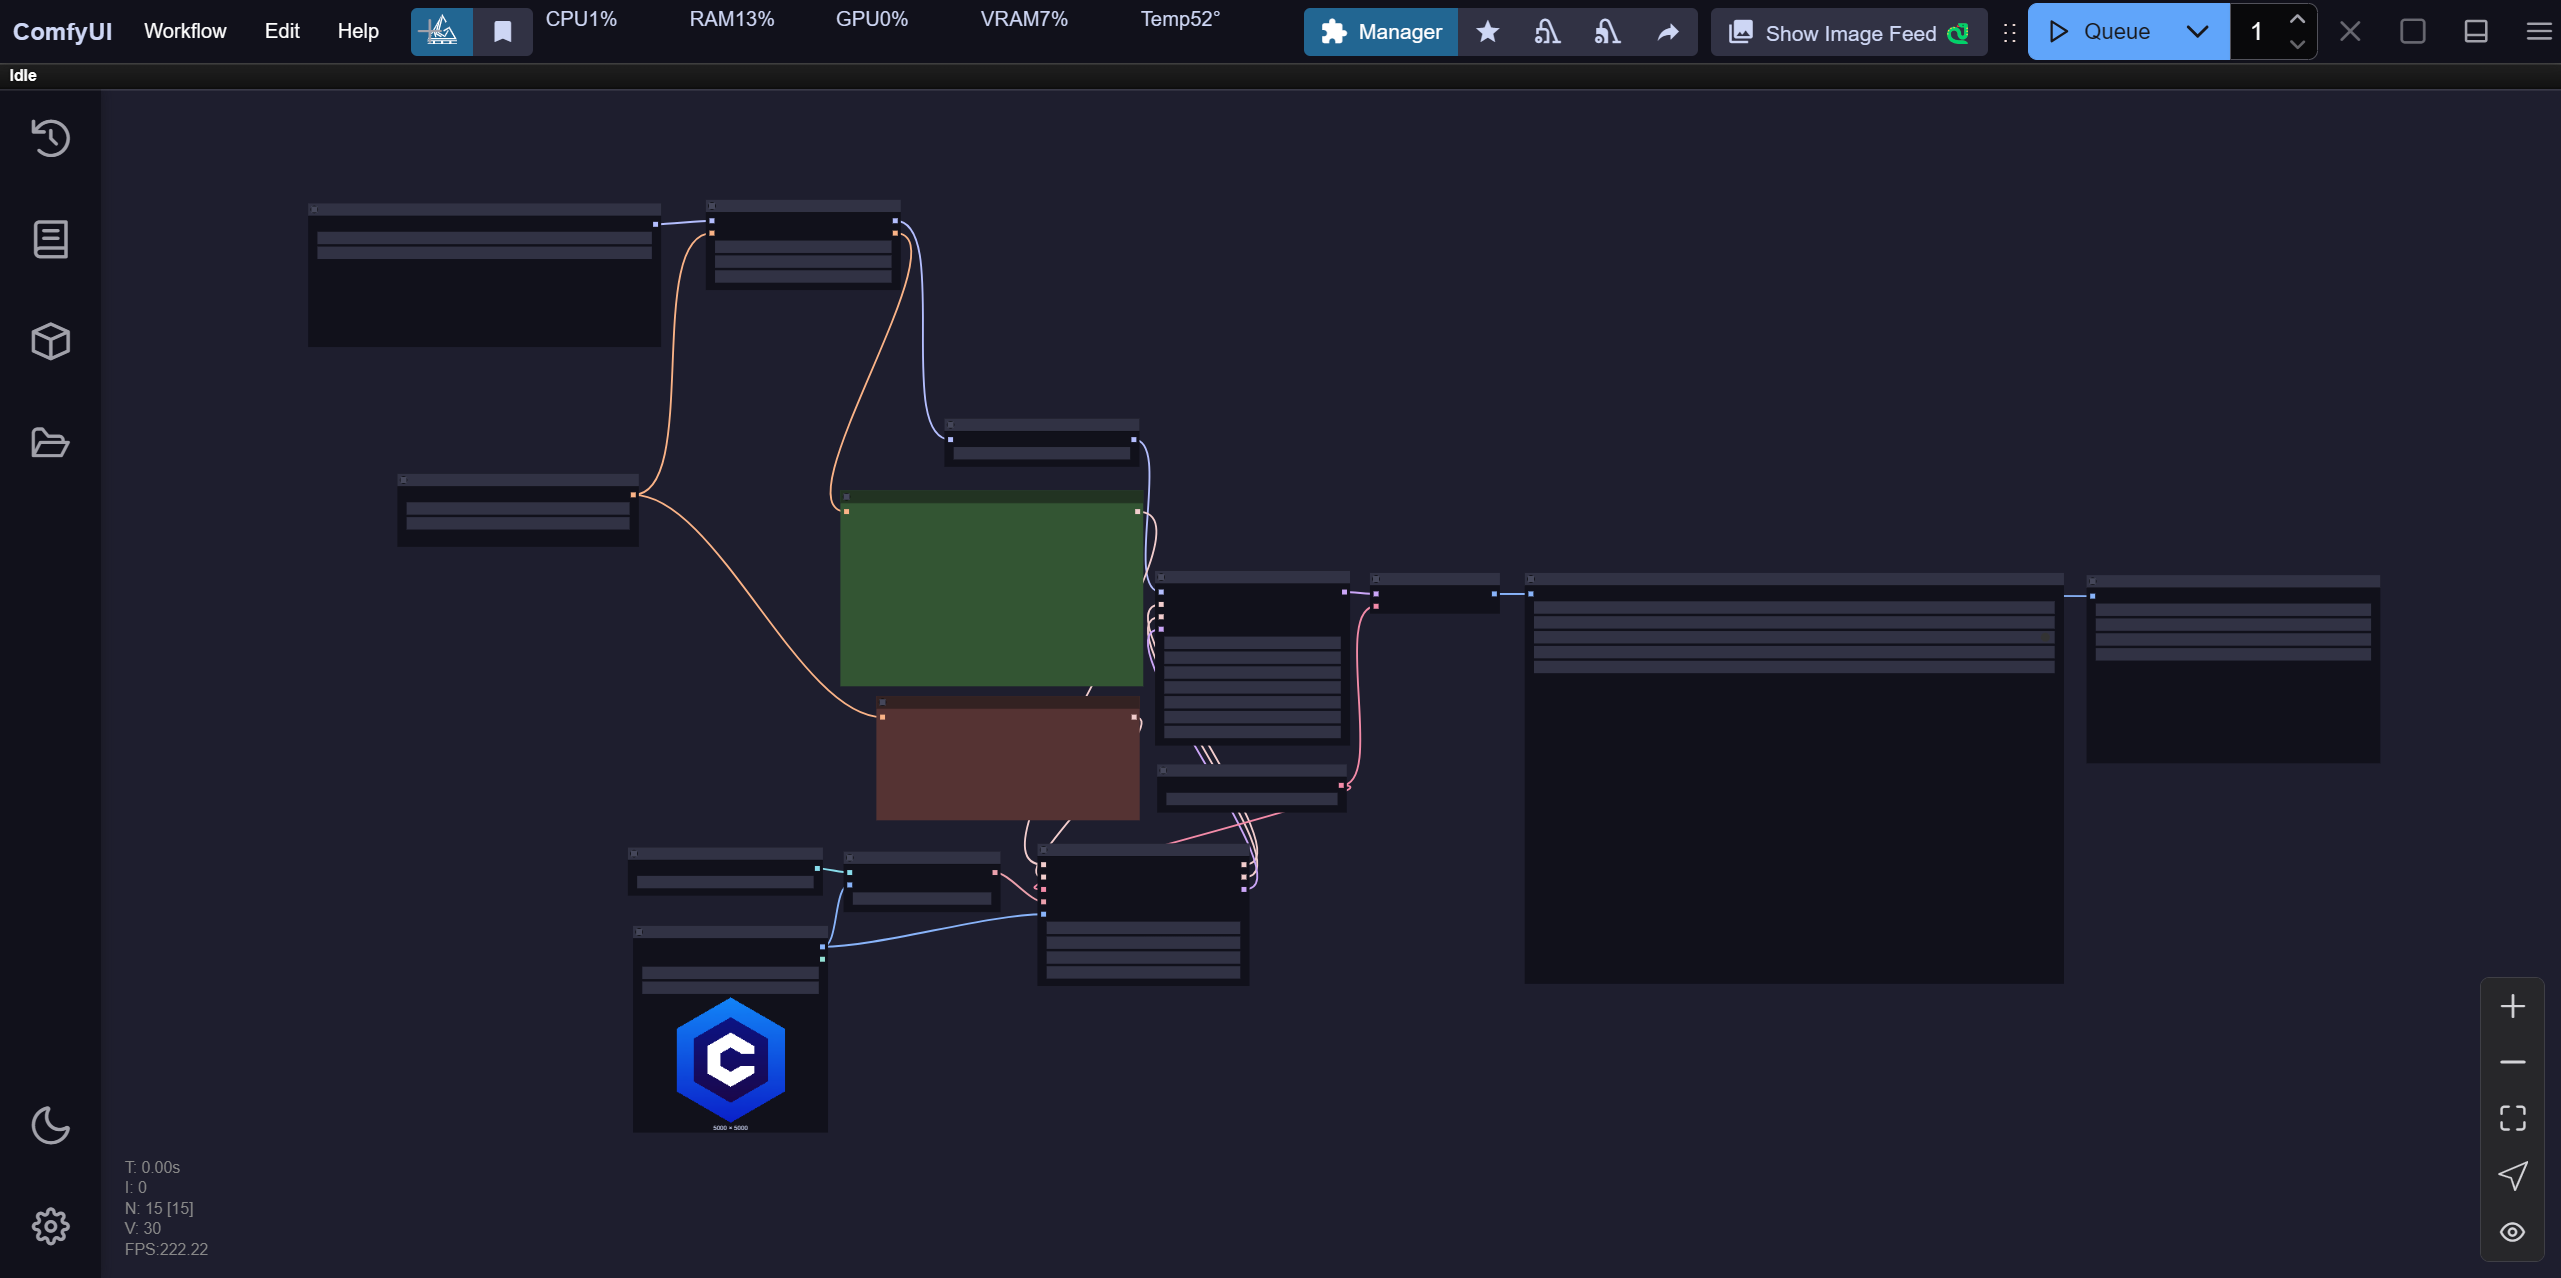
Task: Open the node library cube icon
Action: 50,341
